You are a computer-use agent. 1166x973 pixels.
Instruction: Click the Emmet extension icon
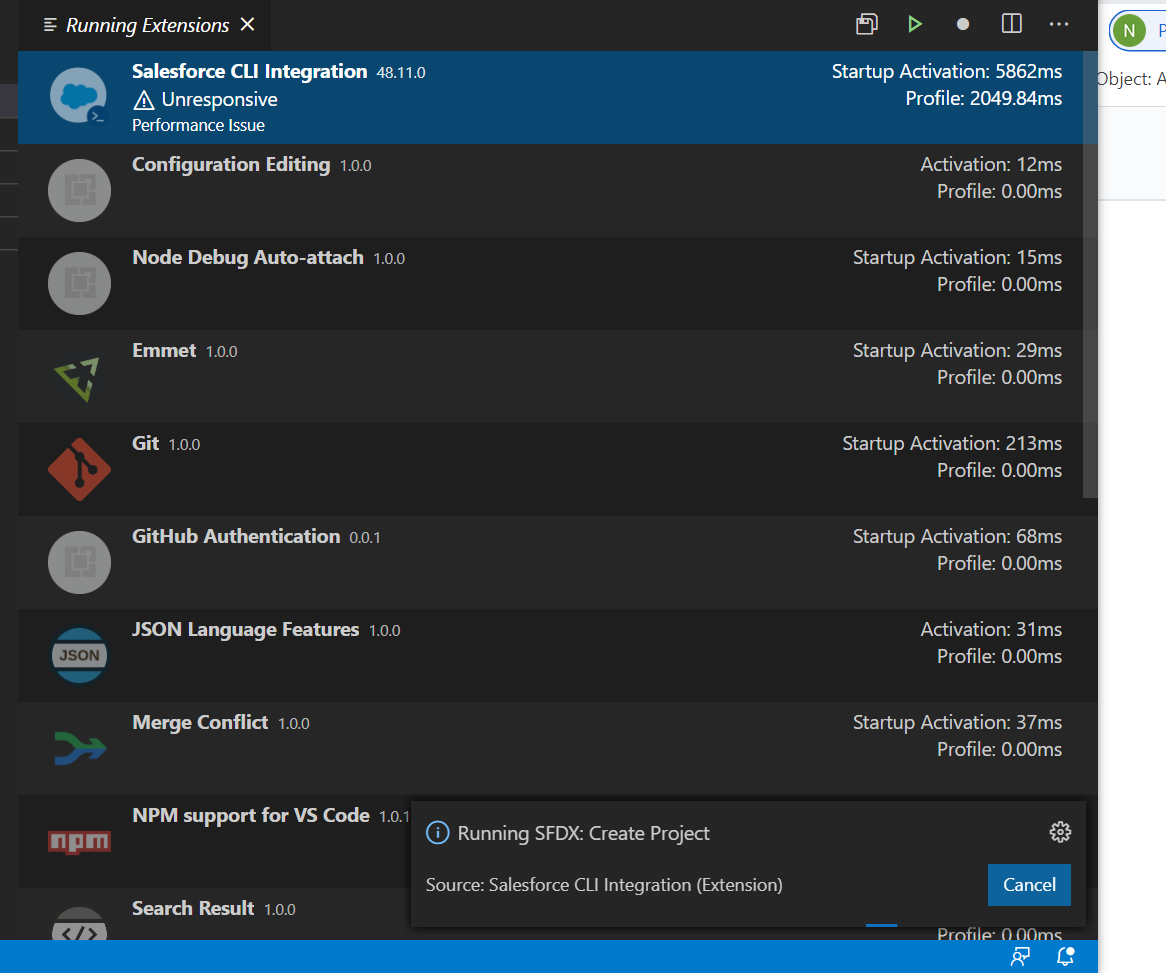point(78,378)
